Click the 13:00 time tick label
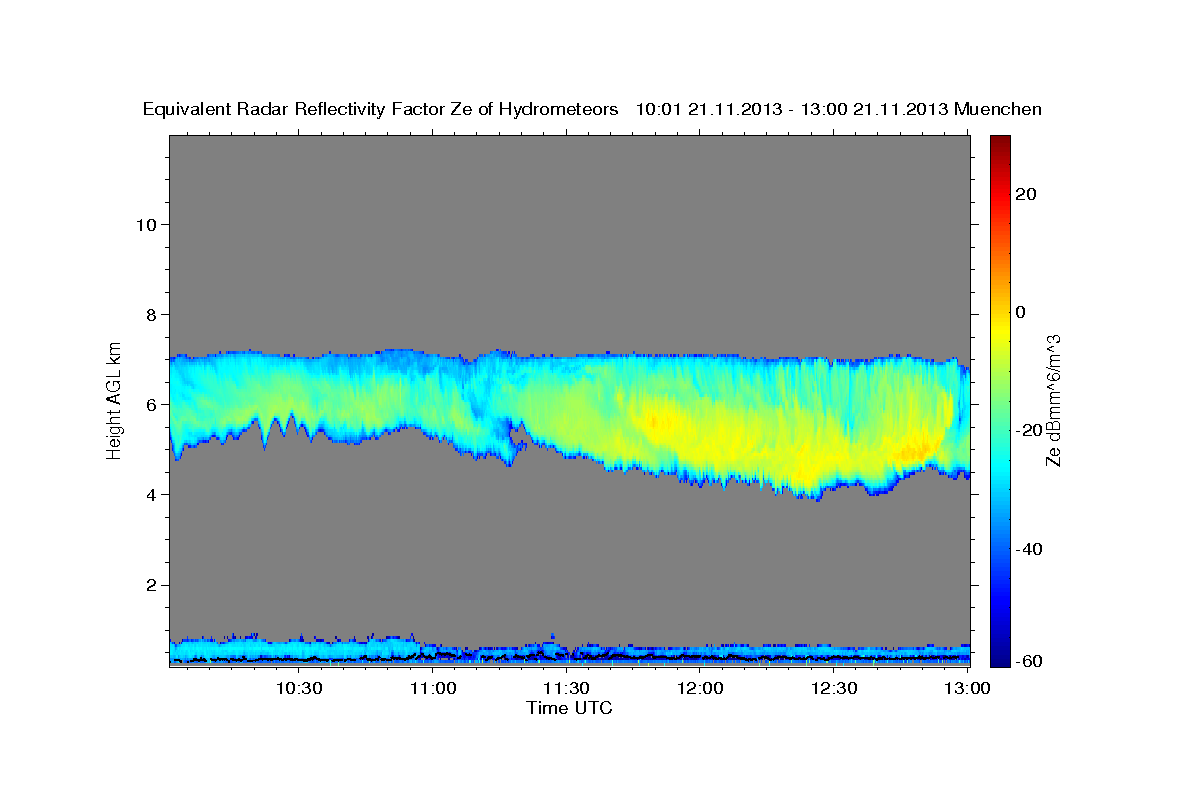The width and height of the screenshot is (1200, 800). tap(968, 688)
